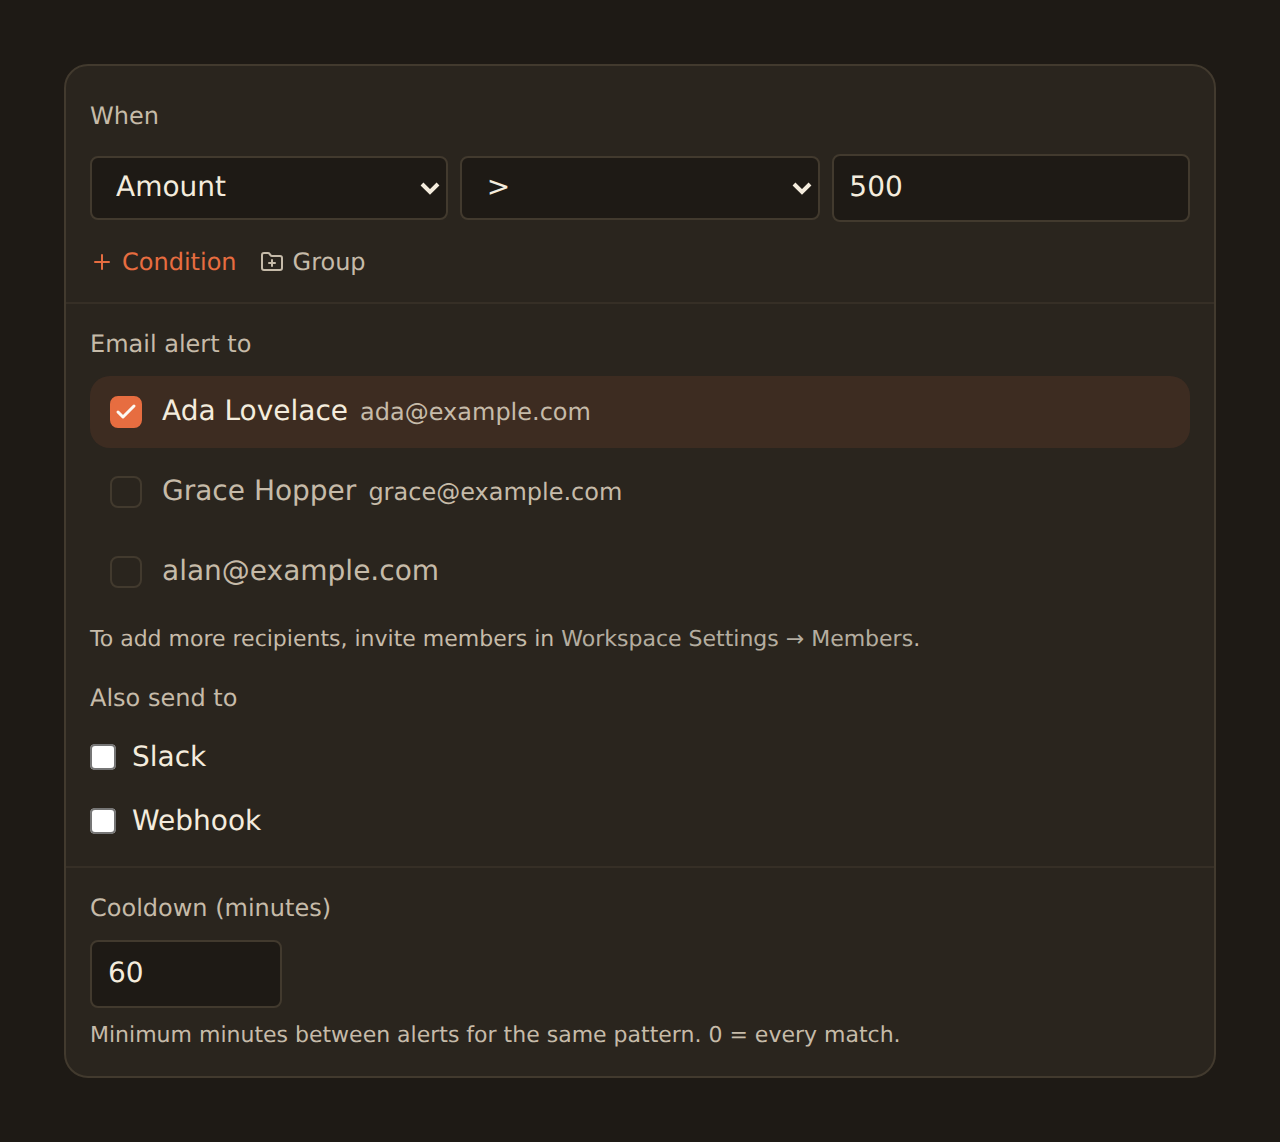This screenshot has width=1280, height=1142.
Task: Click the 'Email alert to' label
Action: pyautogui.click(x=171, y=344)
